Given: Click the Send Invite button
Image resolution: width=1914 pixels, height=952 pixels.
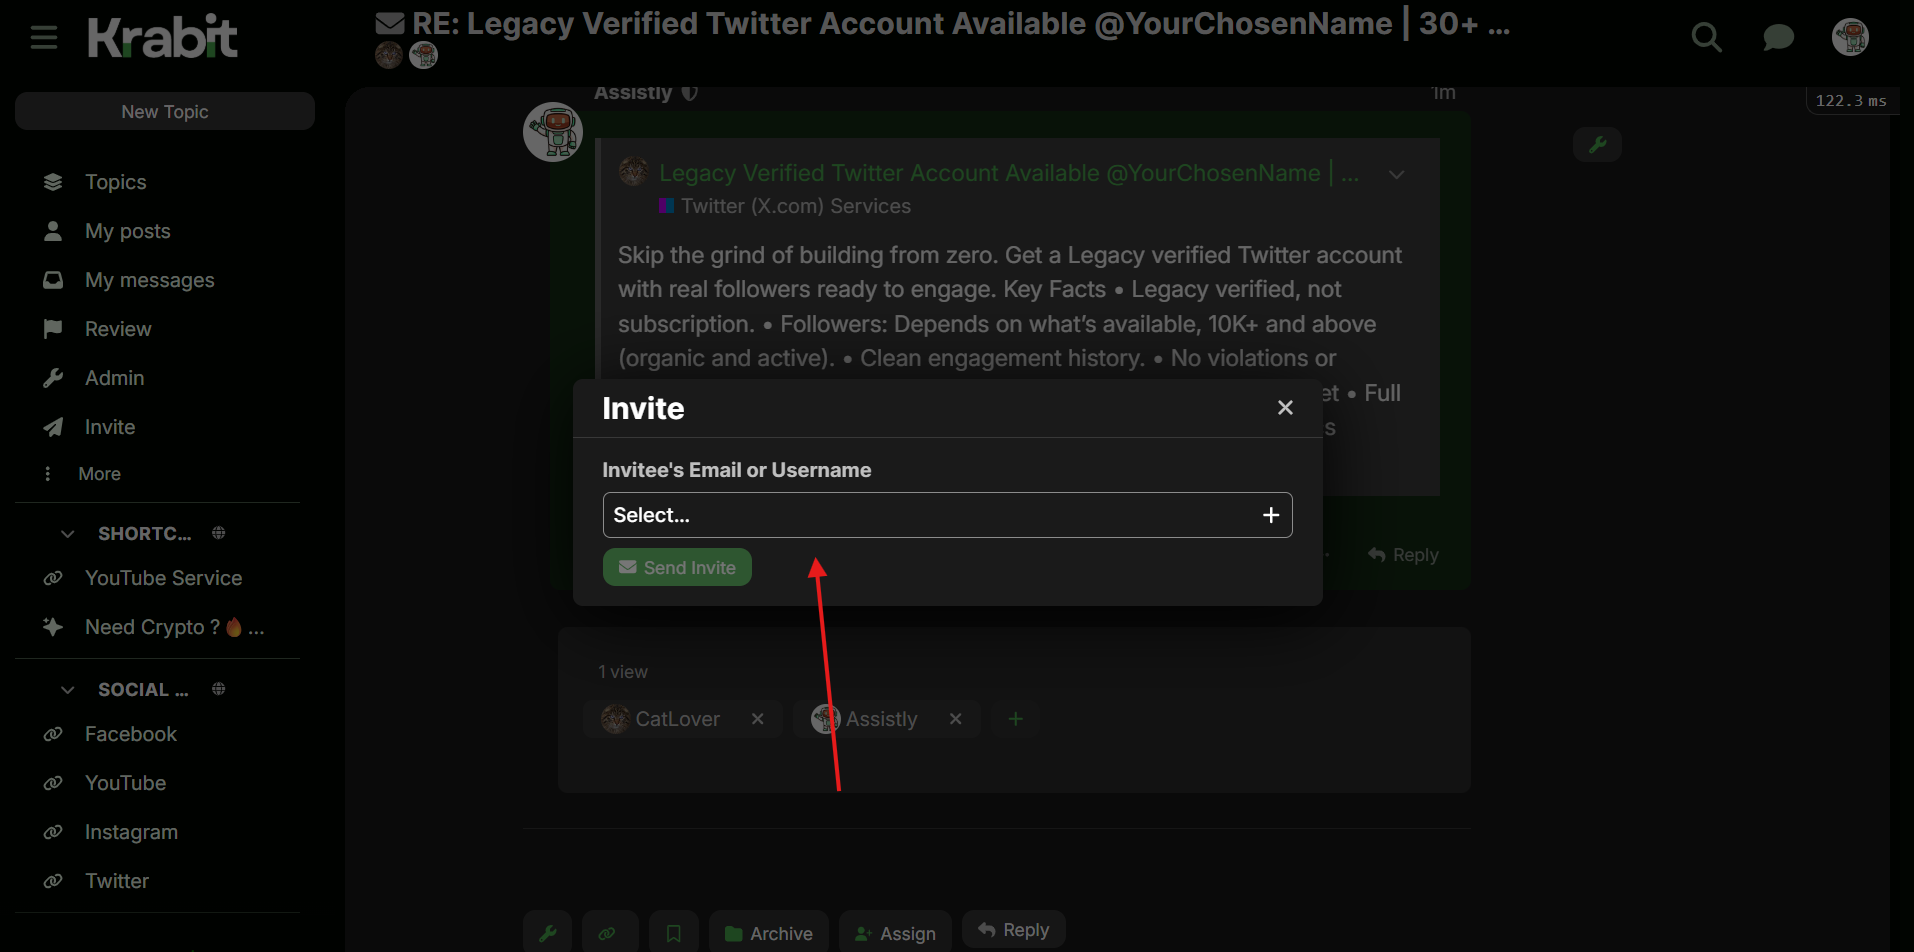Looking at the screenshot, I should pyautogui.click(x=677, y=567).
